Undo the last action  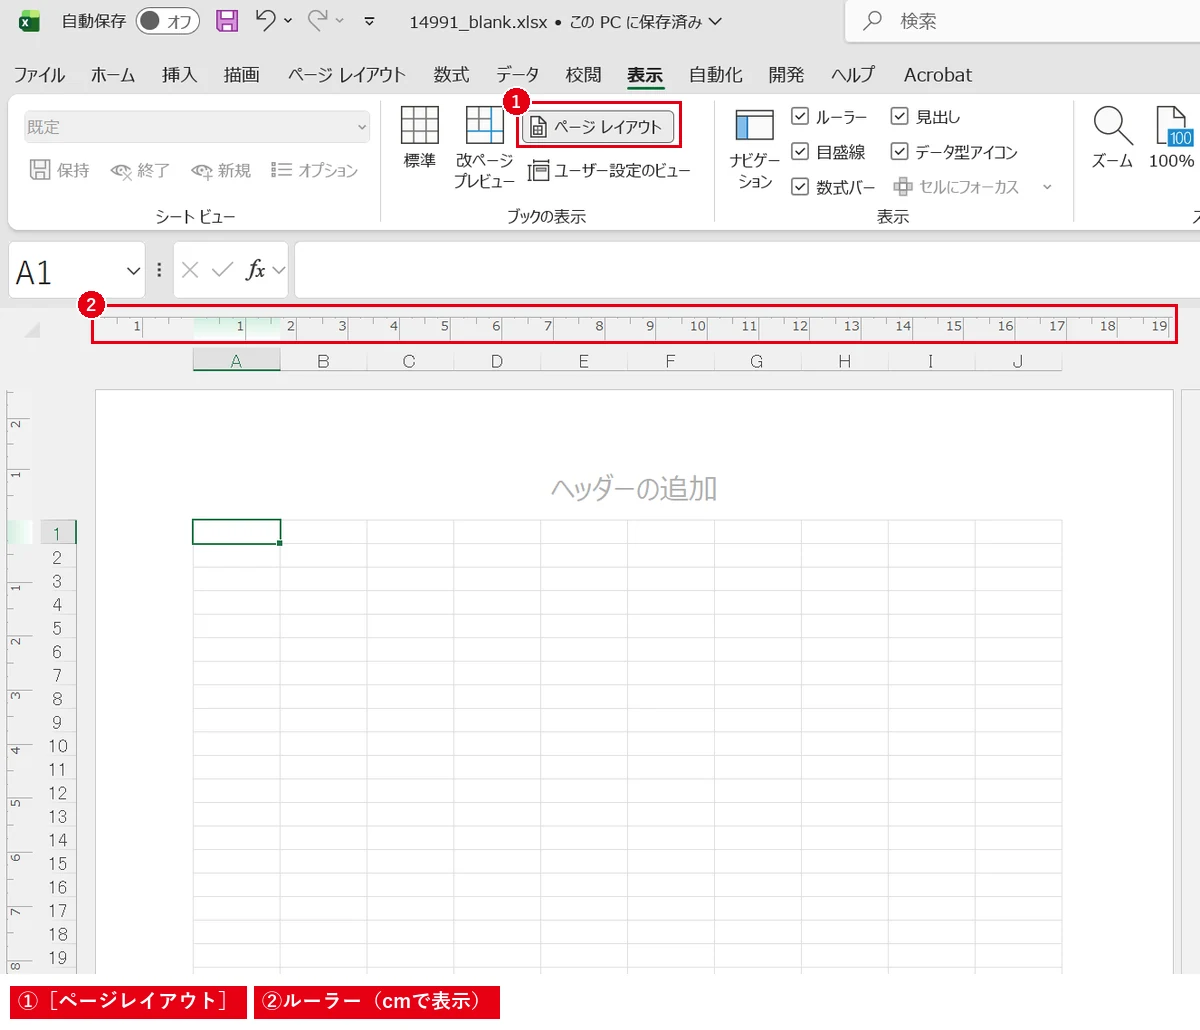265,20
